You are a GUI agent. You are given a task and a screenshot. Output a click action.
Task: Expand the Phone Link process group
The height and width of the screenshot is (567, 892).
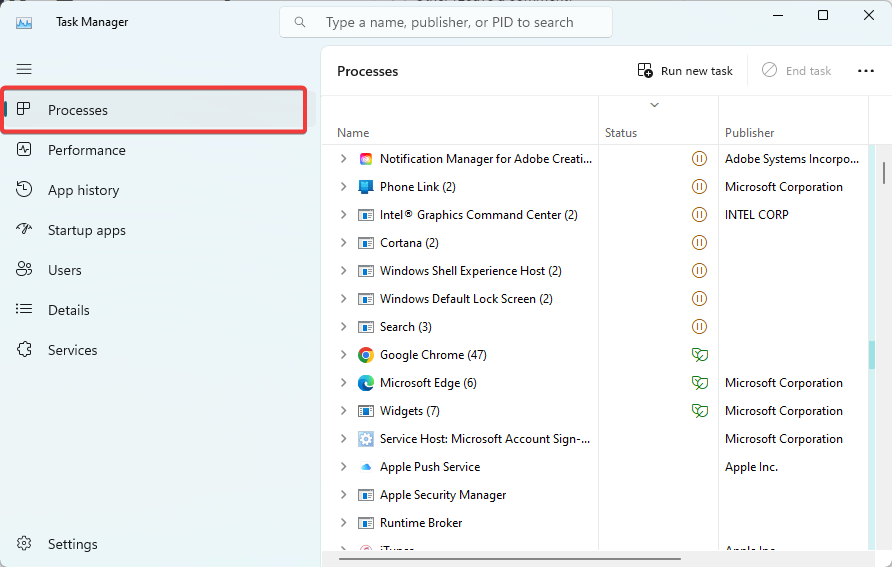point(343,187)
